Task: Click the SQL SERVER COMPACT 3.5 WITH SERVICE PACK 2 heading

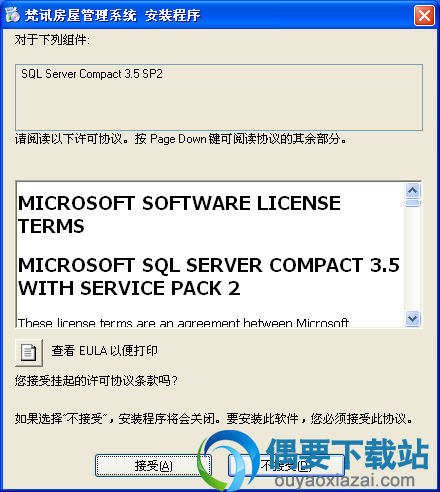Action: [209, 277]
